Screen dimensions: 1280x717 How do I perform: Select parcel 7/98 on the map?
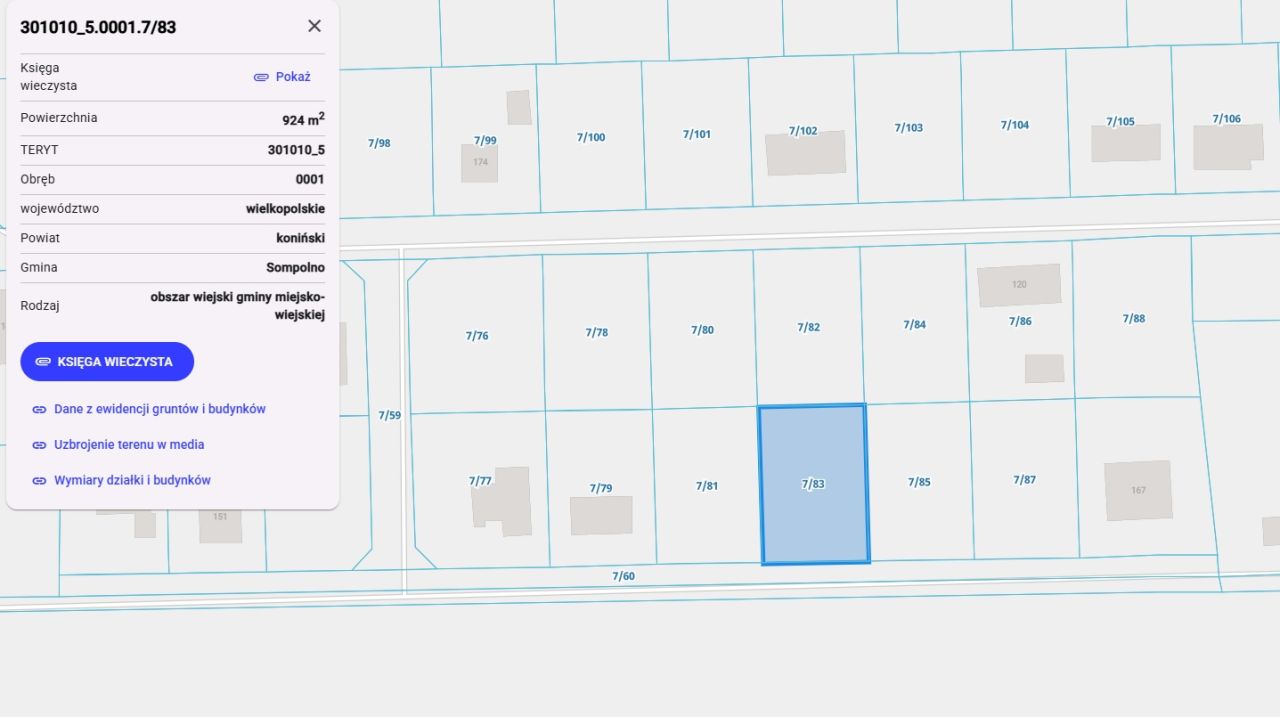click(x=379, y=143)
